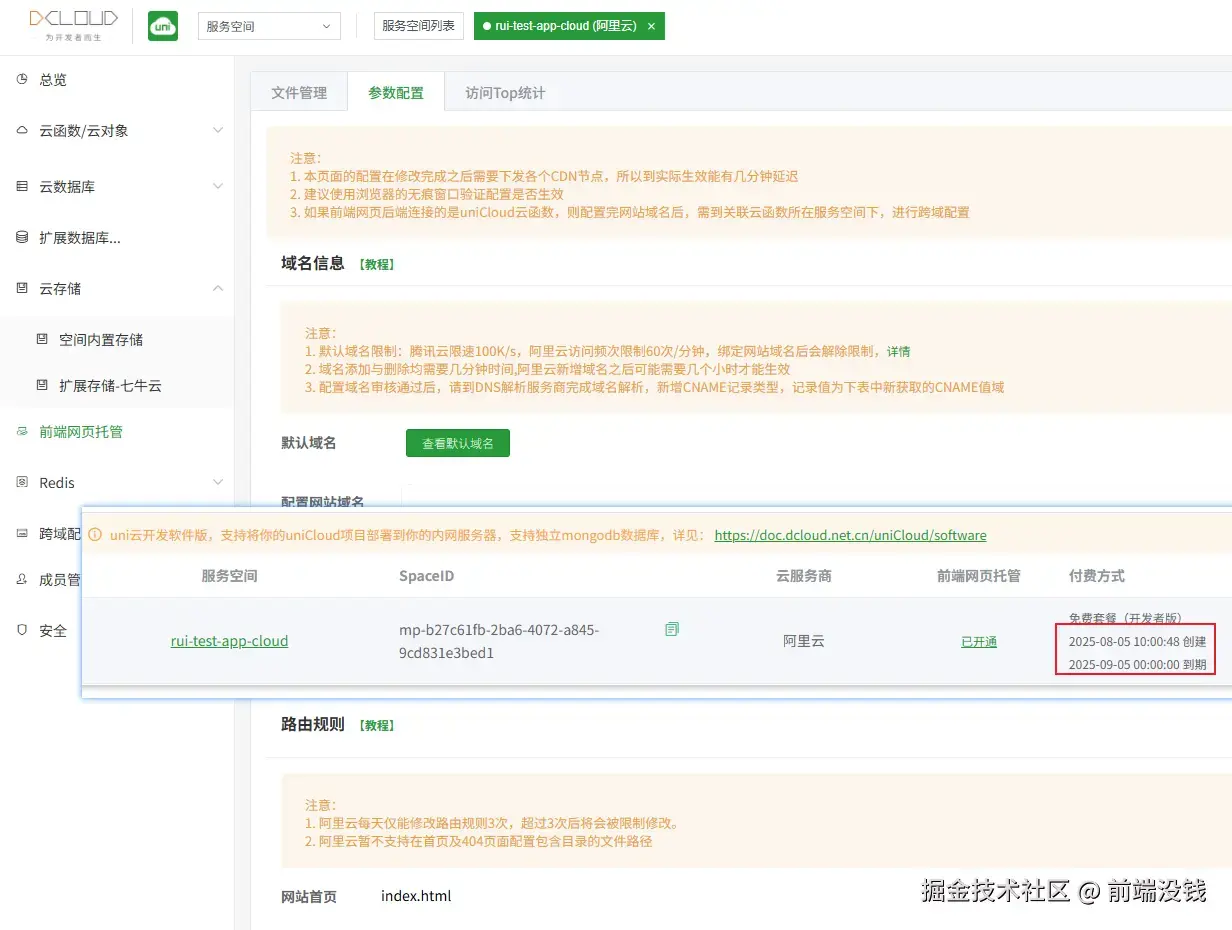
Task: Click the 云存储 disk icon
Action: pos(22,288)
